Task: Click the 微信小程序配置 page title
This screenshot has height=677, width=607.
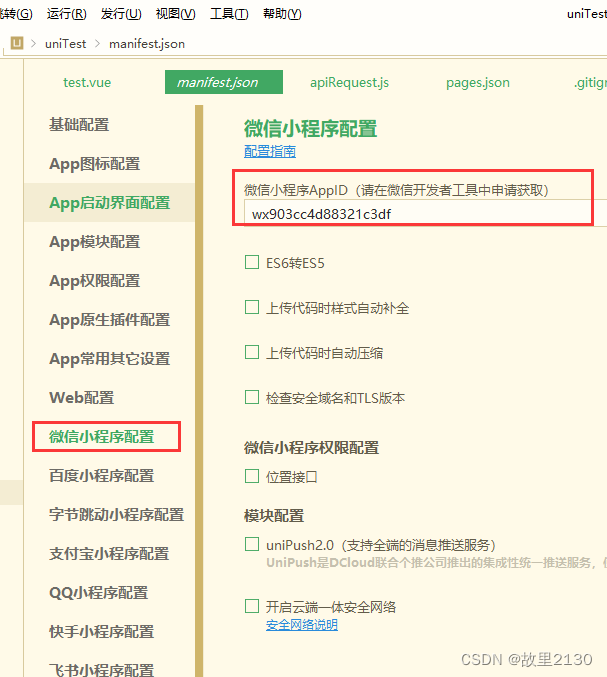Action: 310,129
